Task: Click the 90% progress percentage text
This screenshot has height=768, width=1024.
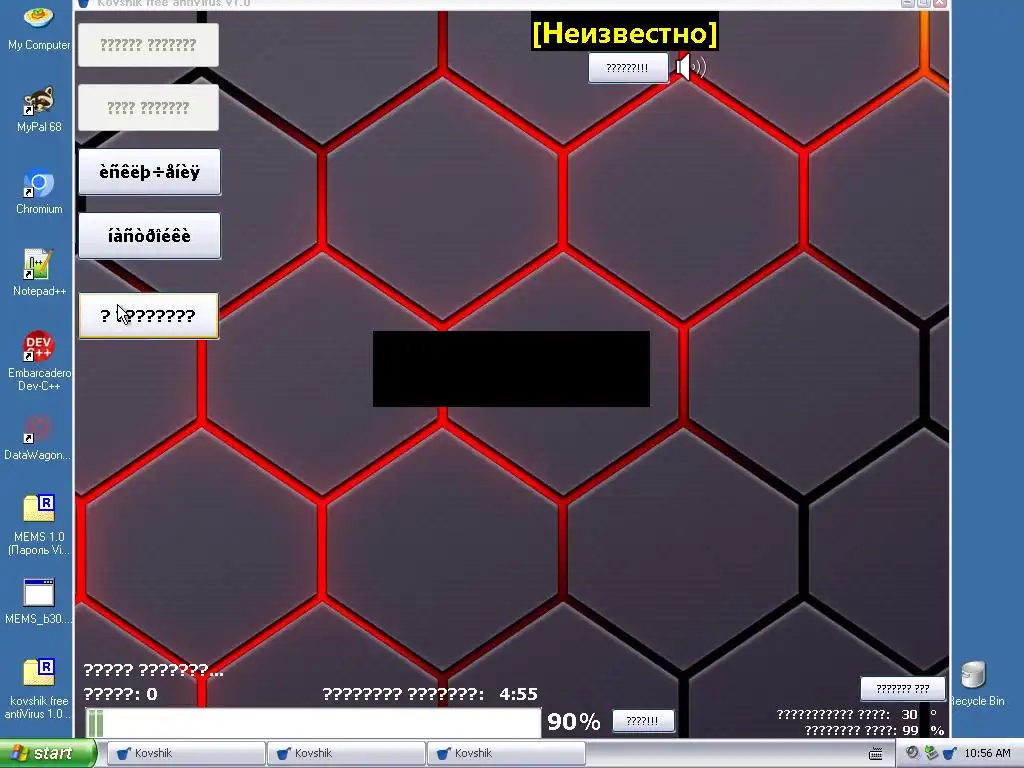Action: [x=574, y=722]
